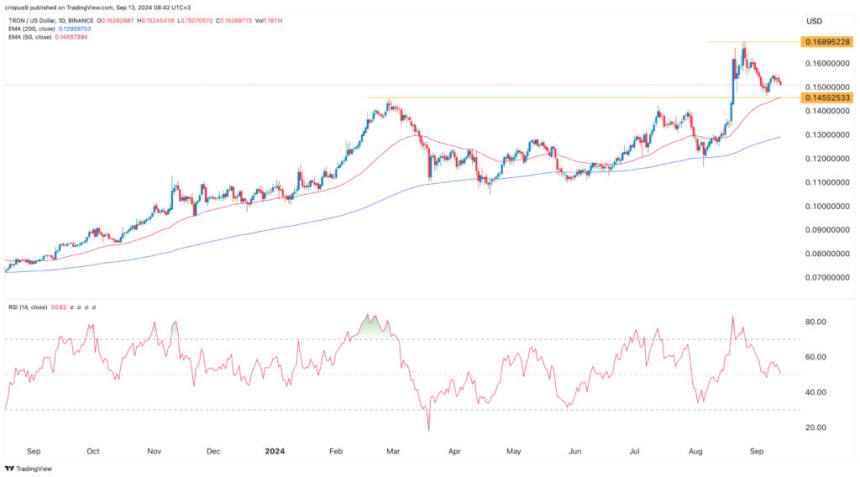Click the TradingView logo in bottom-left corner

click(30, 467)
